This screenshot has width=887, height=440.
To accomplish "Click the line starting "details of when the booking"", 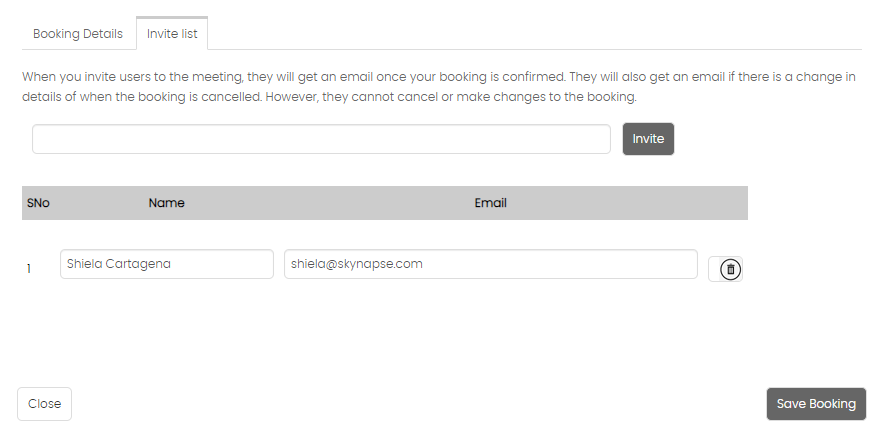I will [x=329, y=97].
